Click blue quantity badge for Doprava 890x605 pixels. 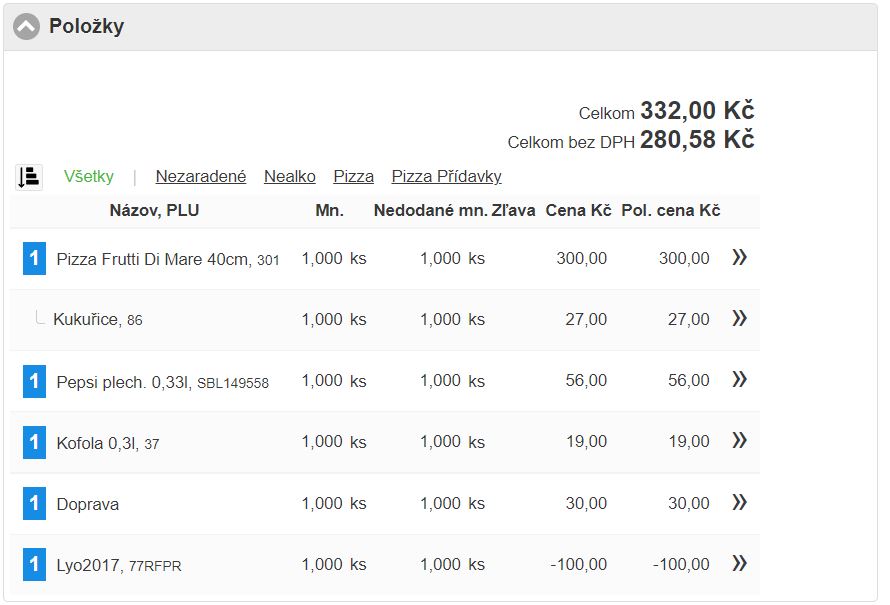click(34, 503)
